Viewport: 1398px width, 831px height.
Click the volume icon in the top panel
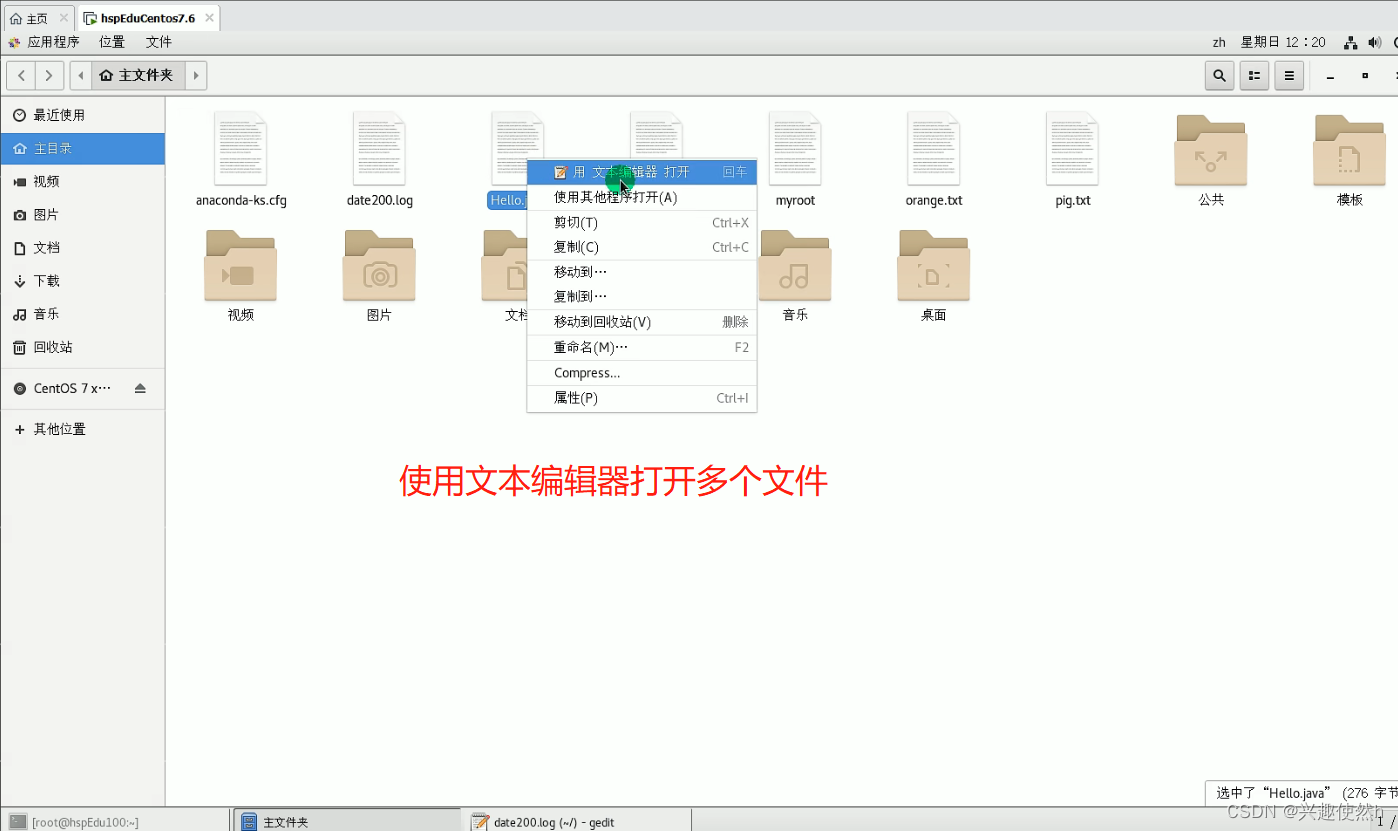click(1375, 42)
